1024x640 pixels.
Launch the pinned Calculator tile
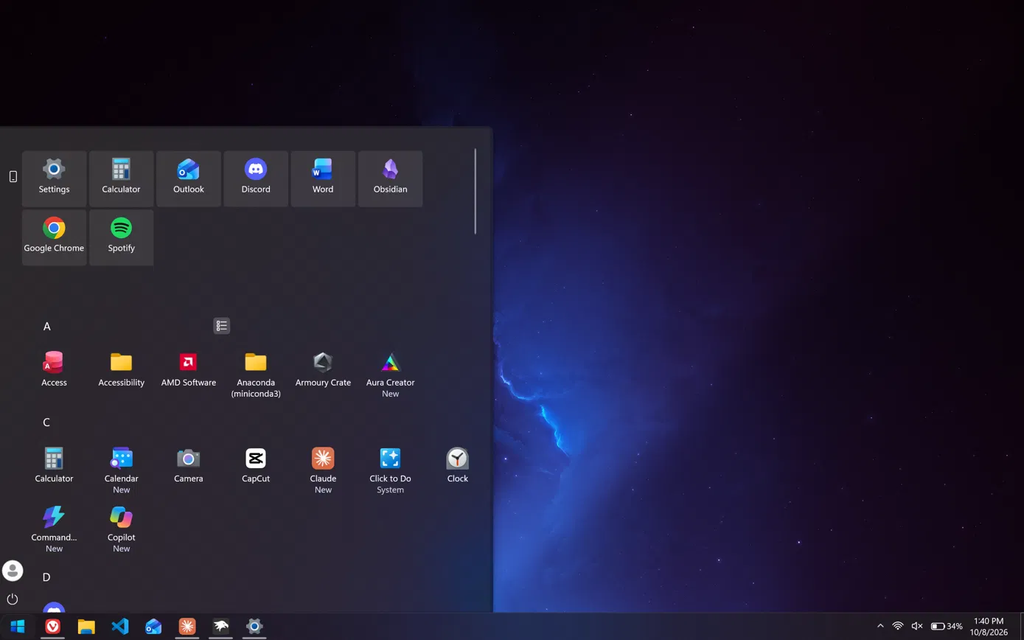tap(121, 178)
